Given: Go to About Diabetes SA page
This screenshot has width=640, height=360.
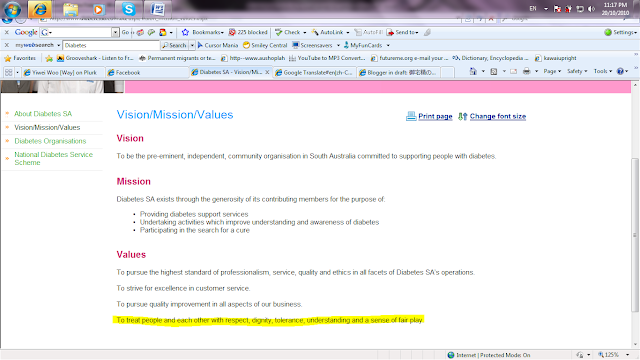Looking at the screenshot, I should [x=43, y=114].
